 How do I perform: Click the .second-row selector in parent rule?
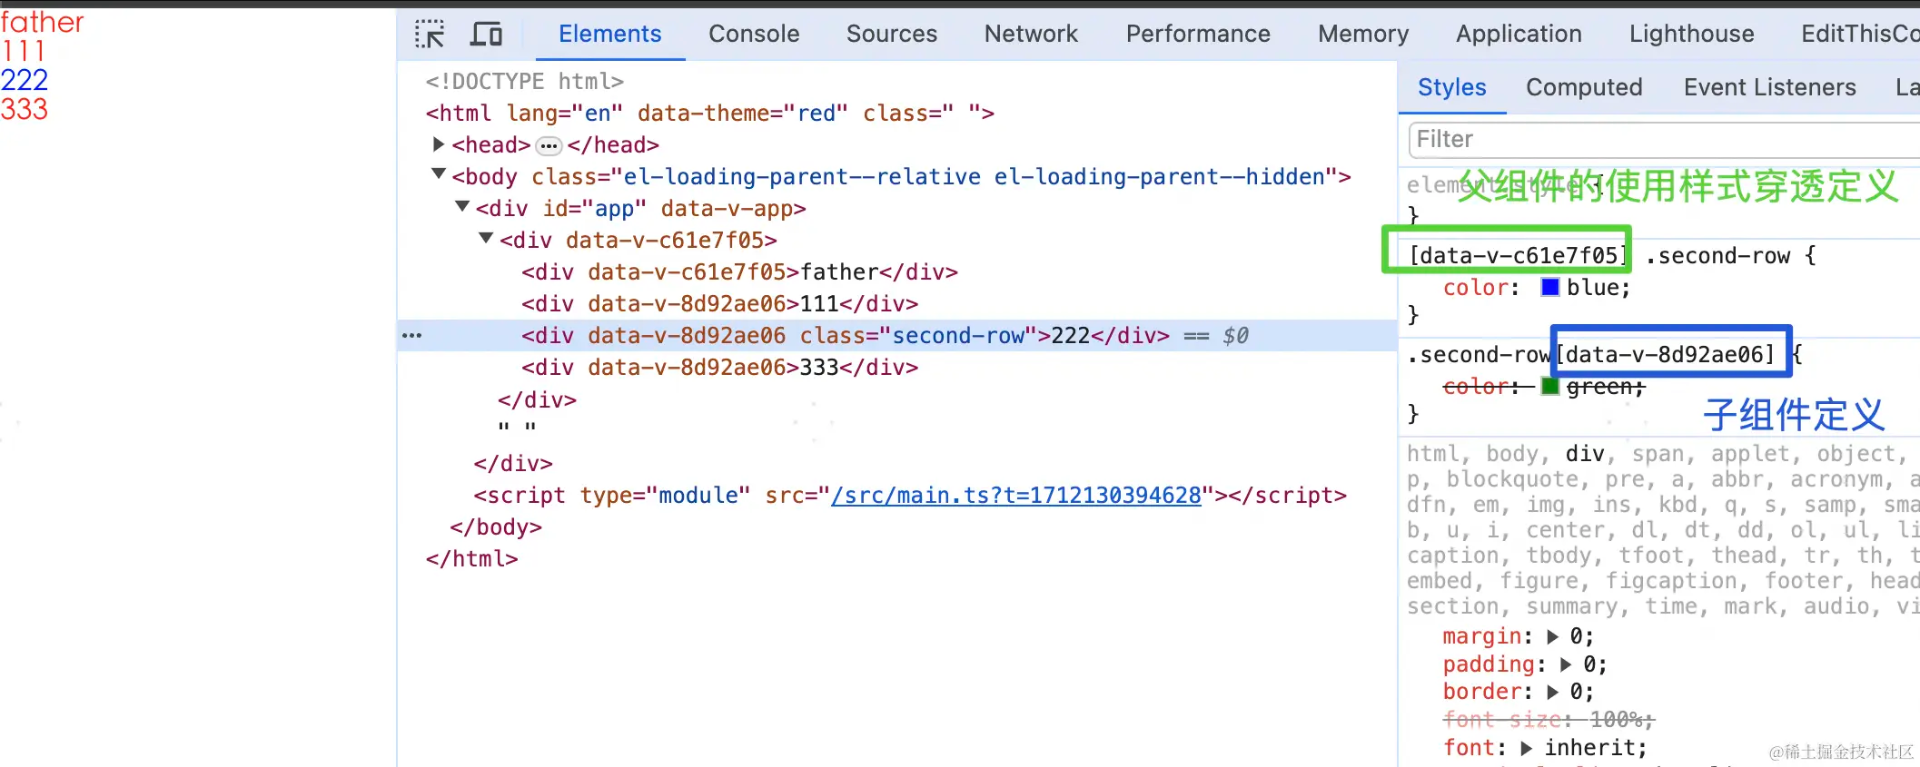1717,256
